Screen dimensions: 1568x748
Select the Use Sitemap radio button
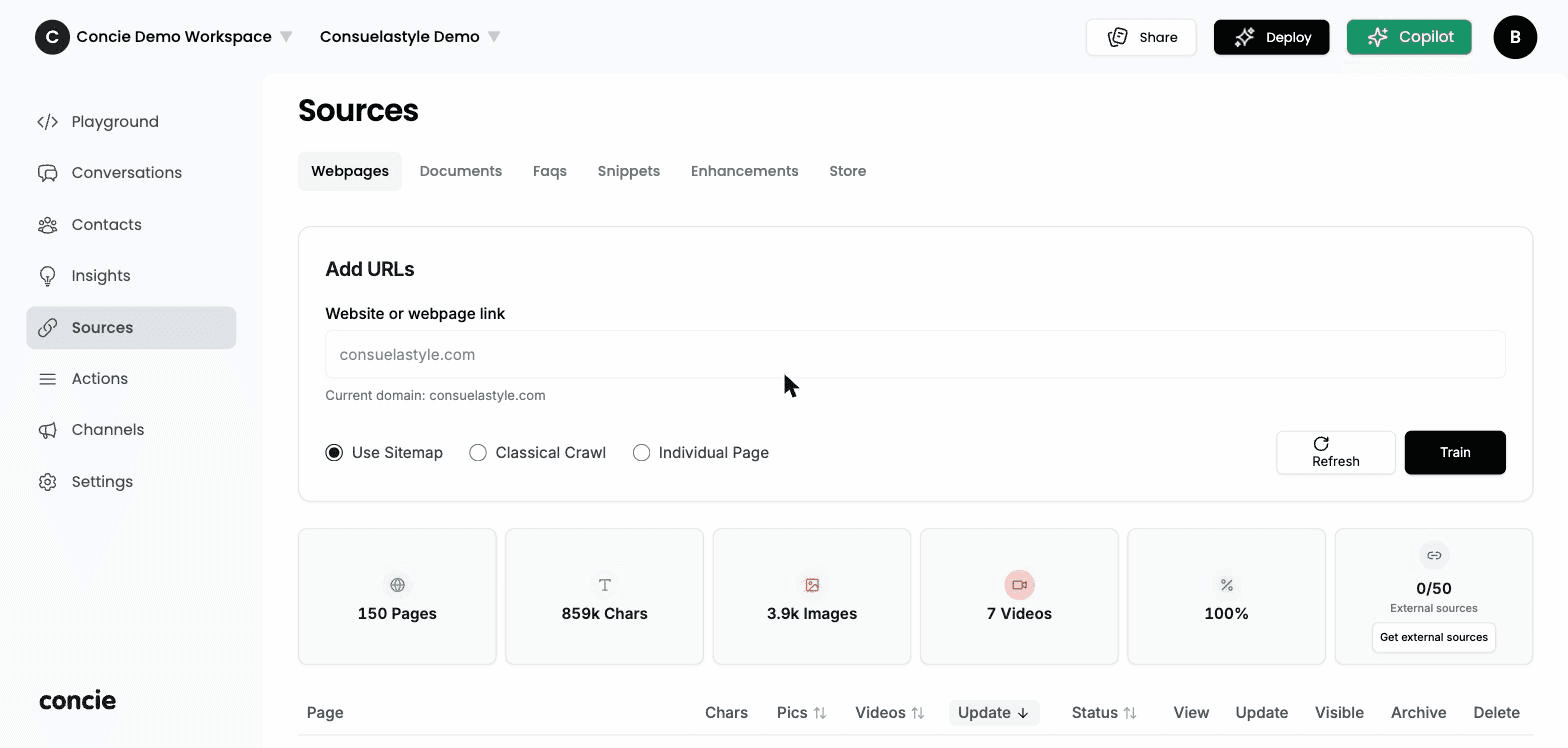(334, 453)
